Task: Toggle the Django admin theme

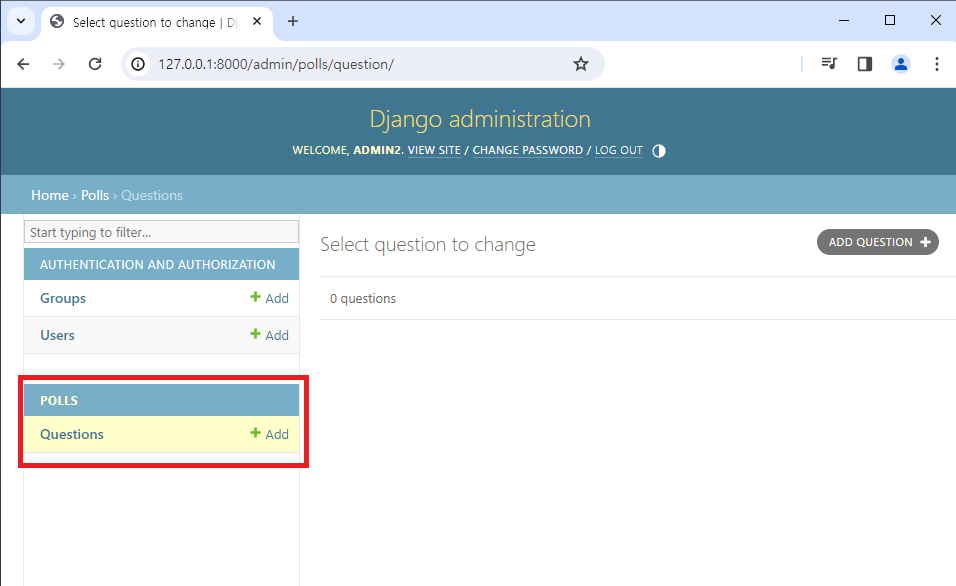Action: pos(658,151)
